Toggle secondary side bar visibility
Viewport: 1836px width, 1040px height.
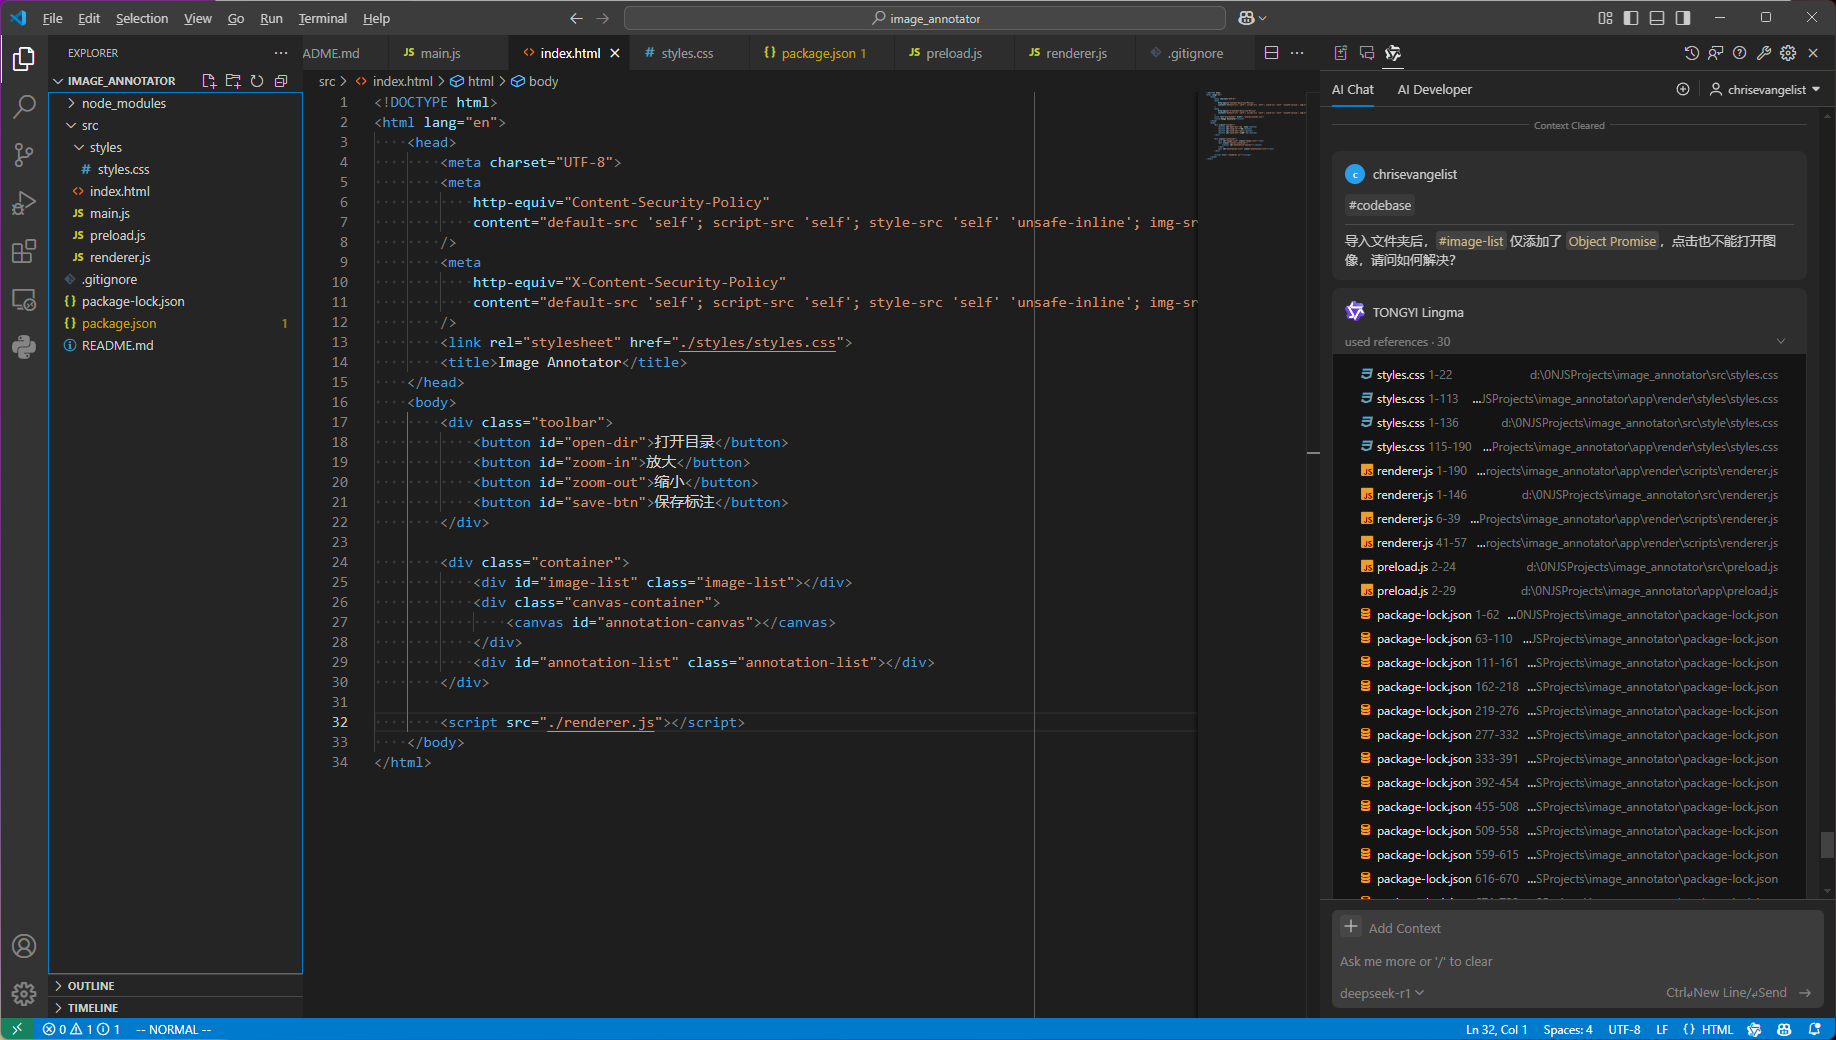click(1683, 18)
